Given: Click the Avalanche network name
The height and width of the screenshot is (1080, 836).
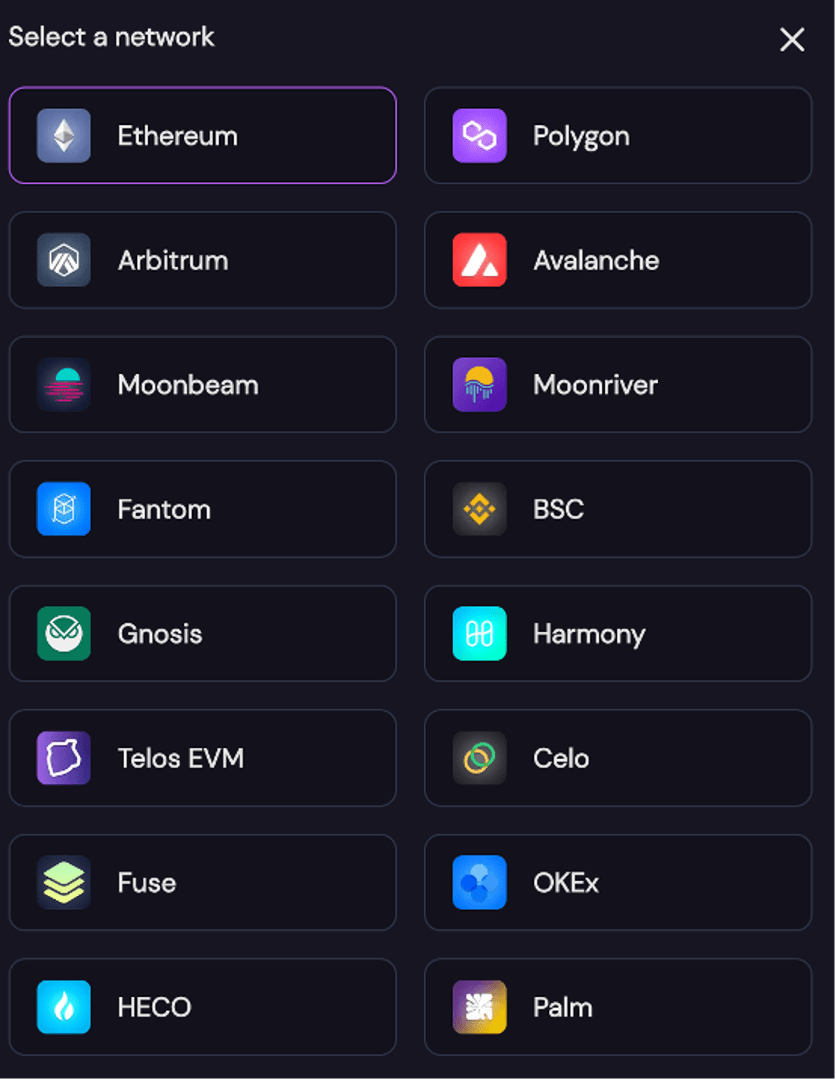Looking at the screenshot, I should (596, 260).
